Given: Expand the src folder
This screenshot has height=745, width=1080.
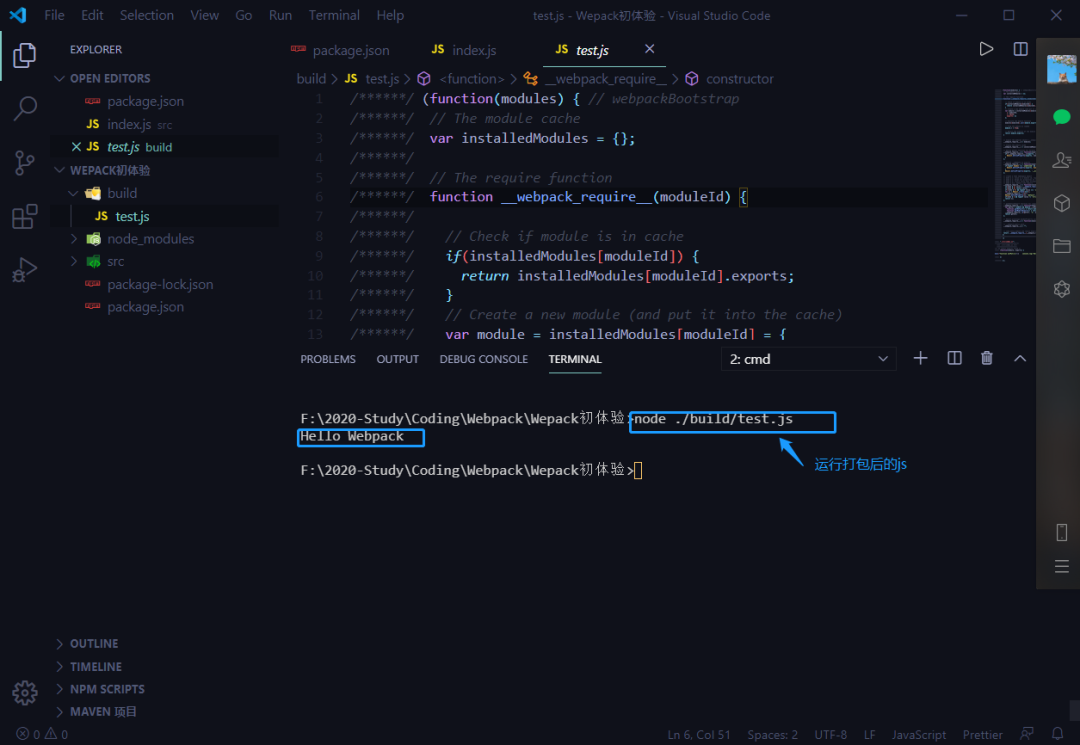Looking at the screenshot, I should [x=74, y=262].
